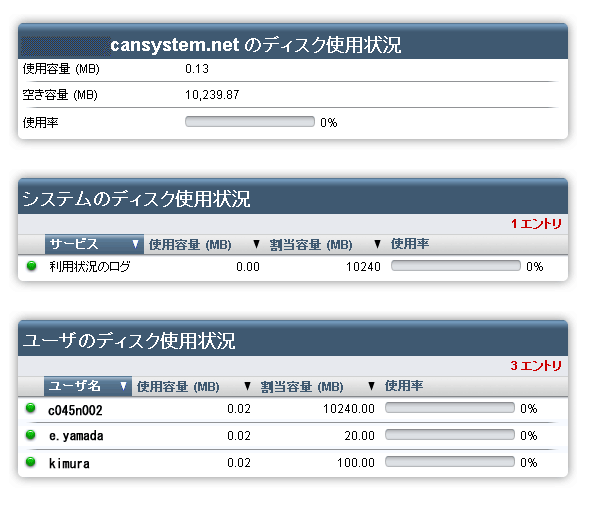The height and width of the screenshot is (507, 596).
Task: Click the sort arrow after user 割当容量 (MB)
Action: (x=371, y=386)
